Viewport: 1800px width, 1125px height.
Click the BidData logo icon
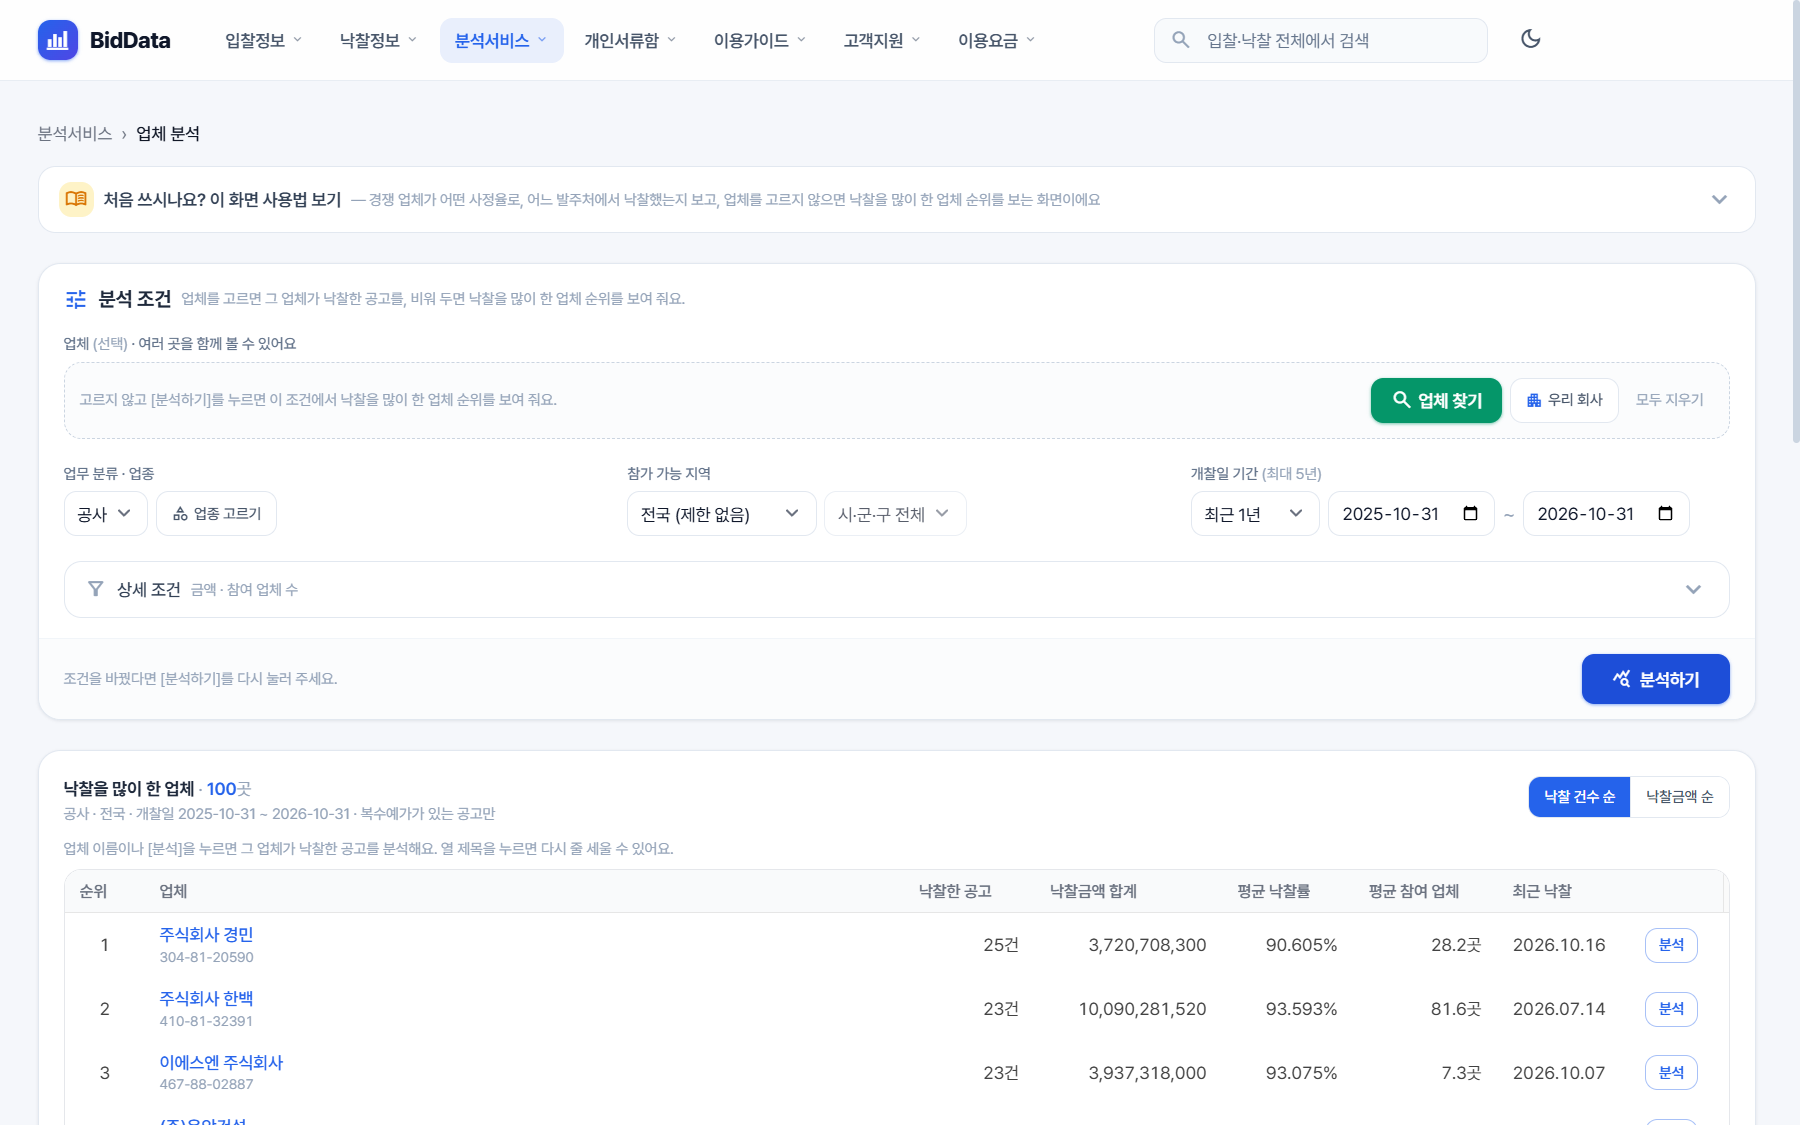(58, 40)
